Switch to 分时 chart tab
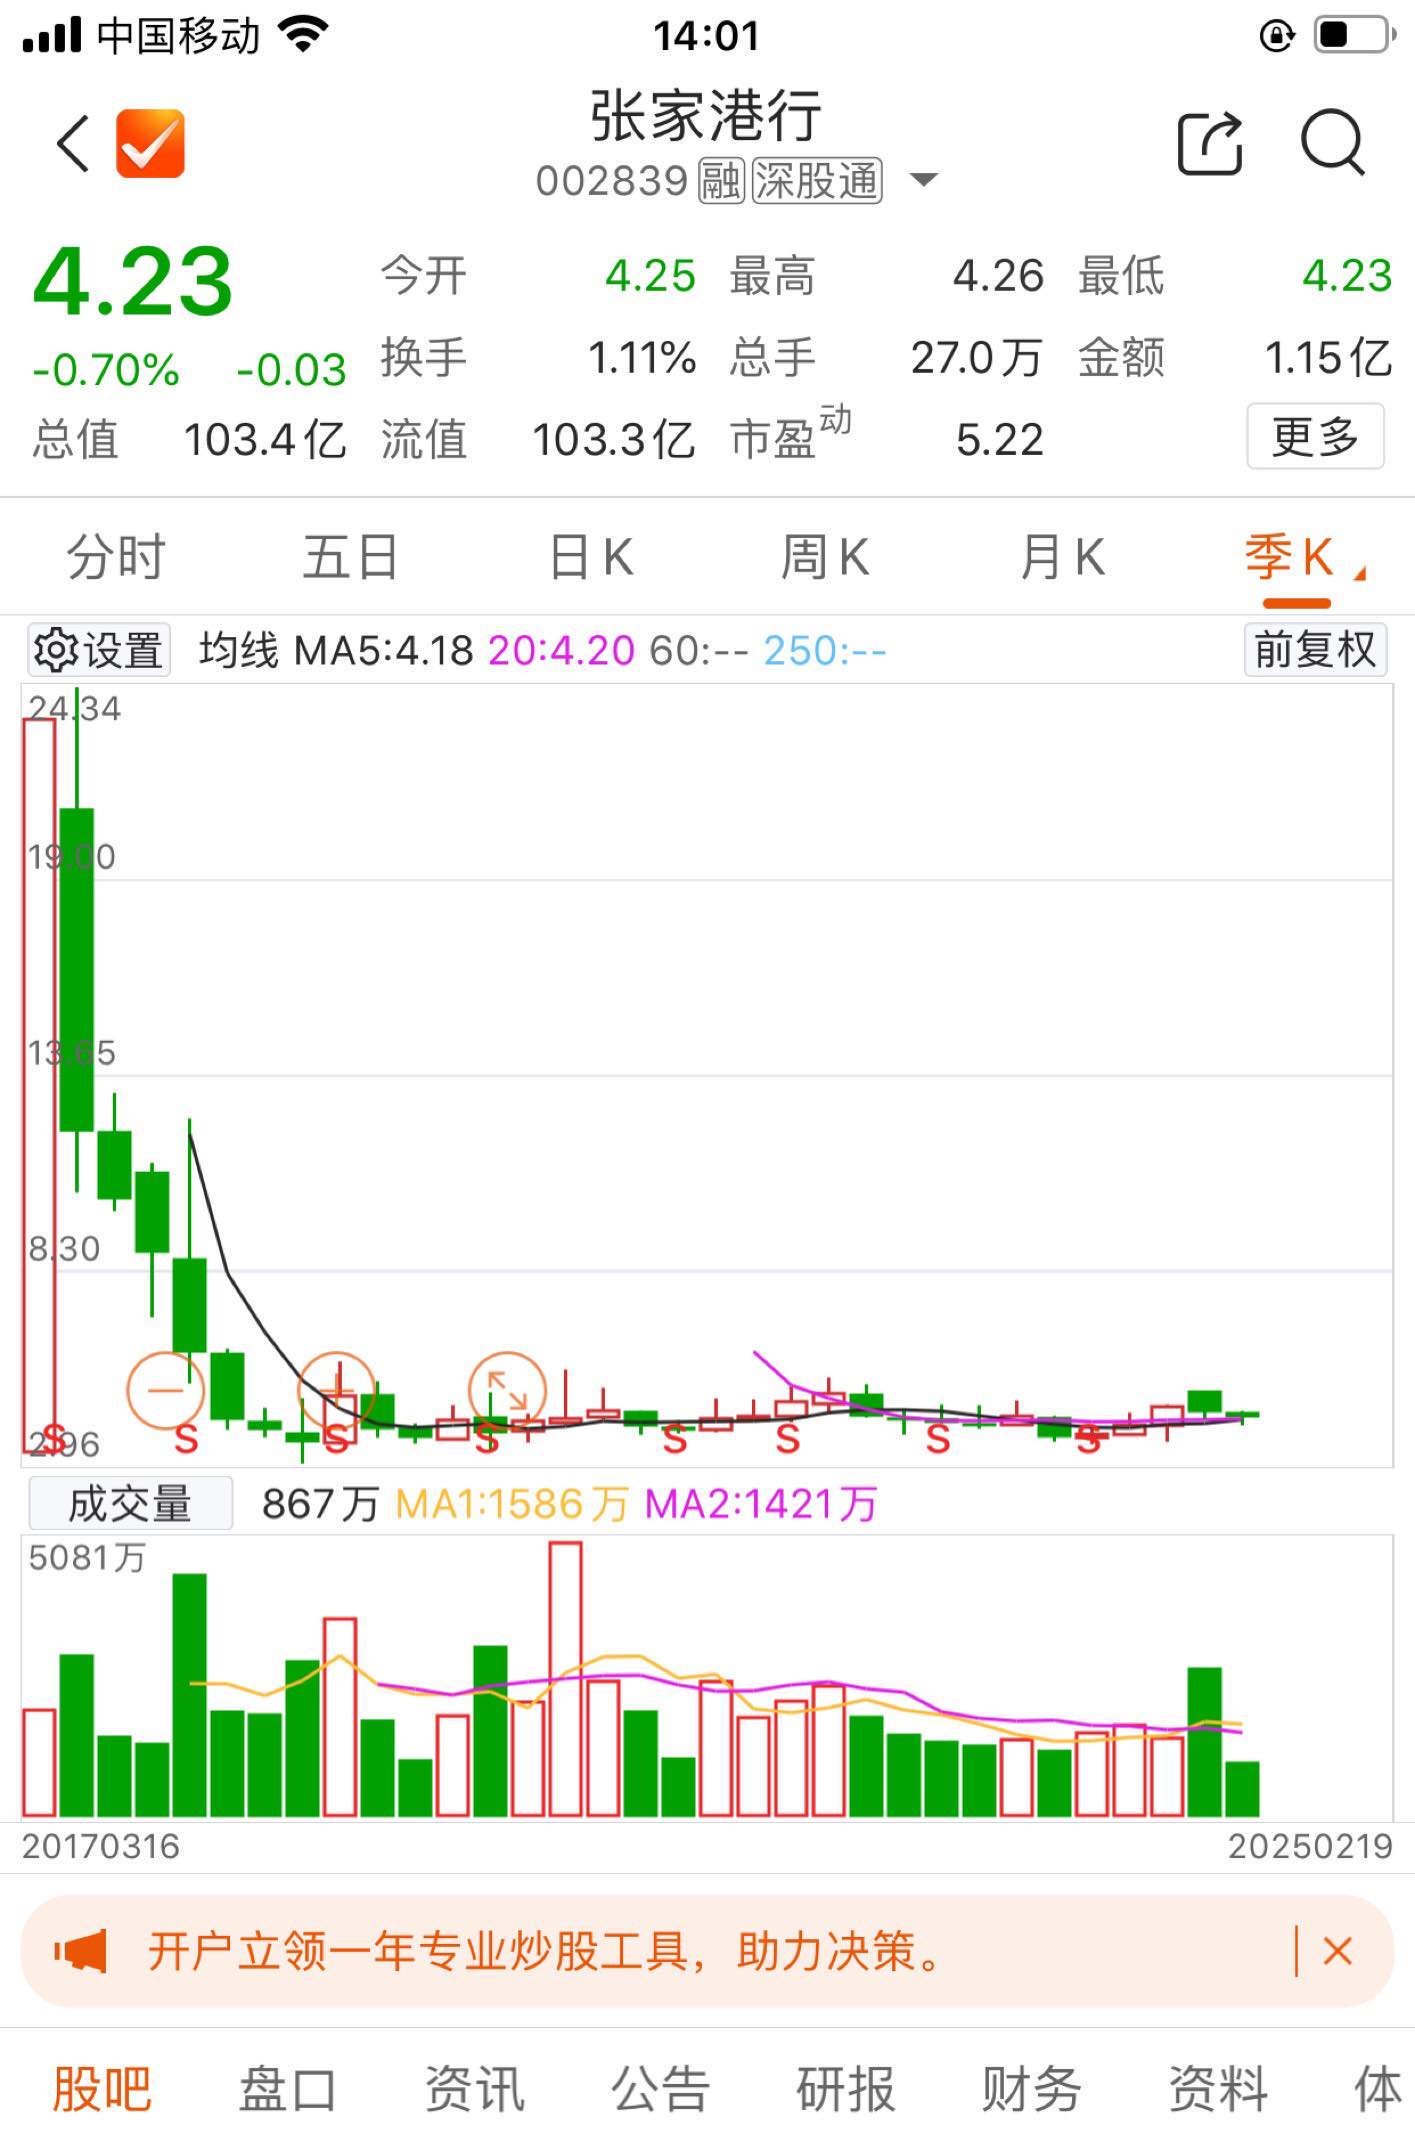This screenshot has width=1415, height=2130. (x=116, y=557)
